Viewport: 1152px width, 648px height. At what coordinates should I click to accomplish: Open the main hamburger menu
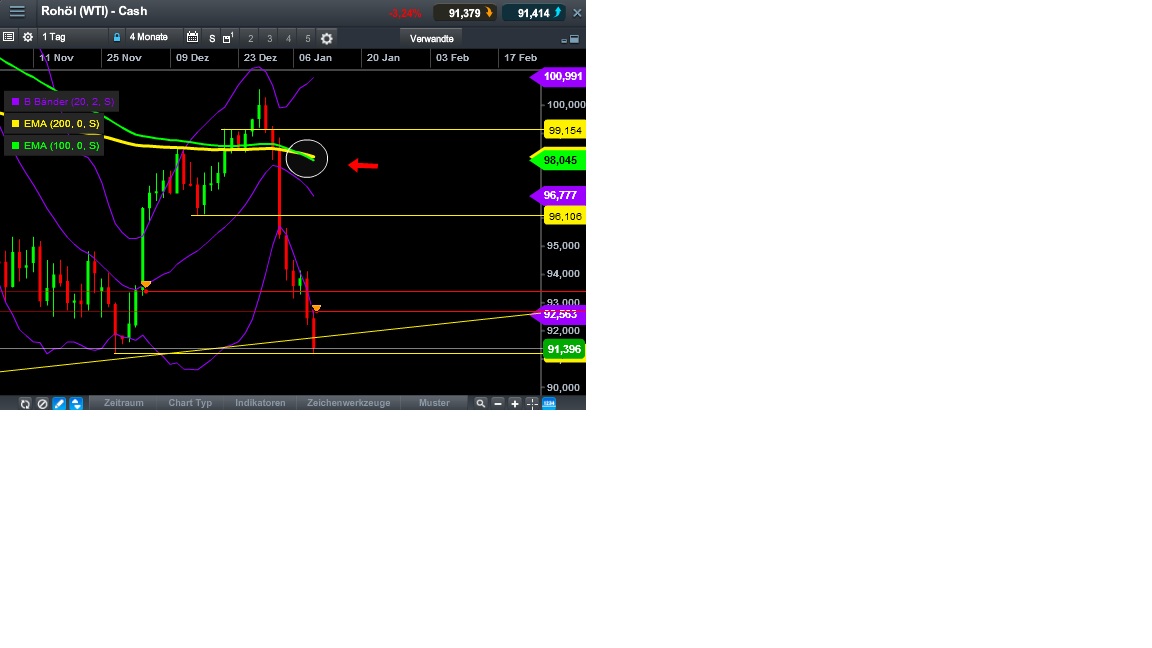pyautogui.click(x=17, y=11)
